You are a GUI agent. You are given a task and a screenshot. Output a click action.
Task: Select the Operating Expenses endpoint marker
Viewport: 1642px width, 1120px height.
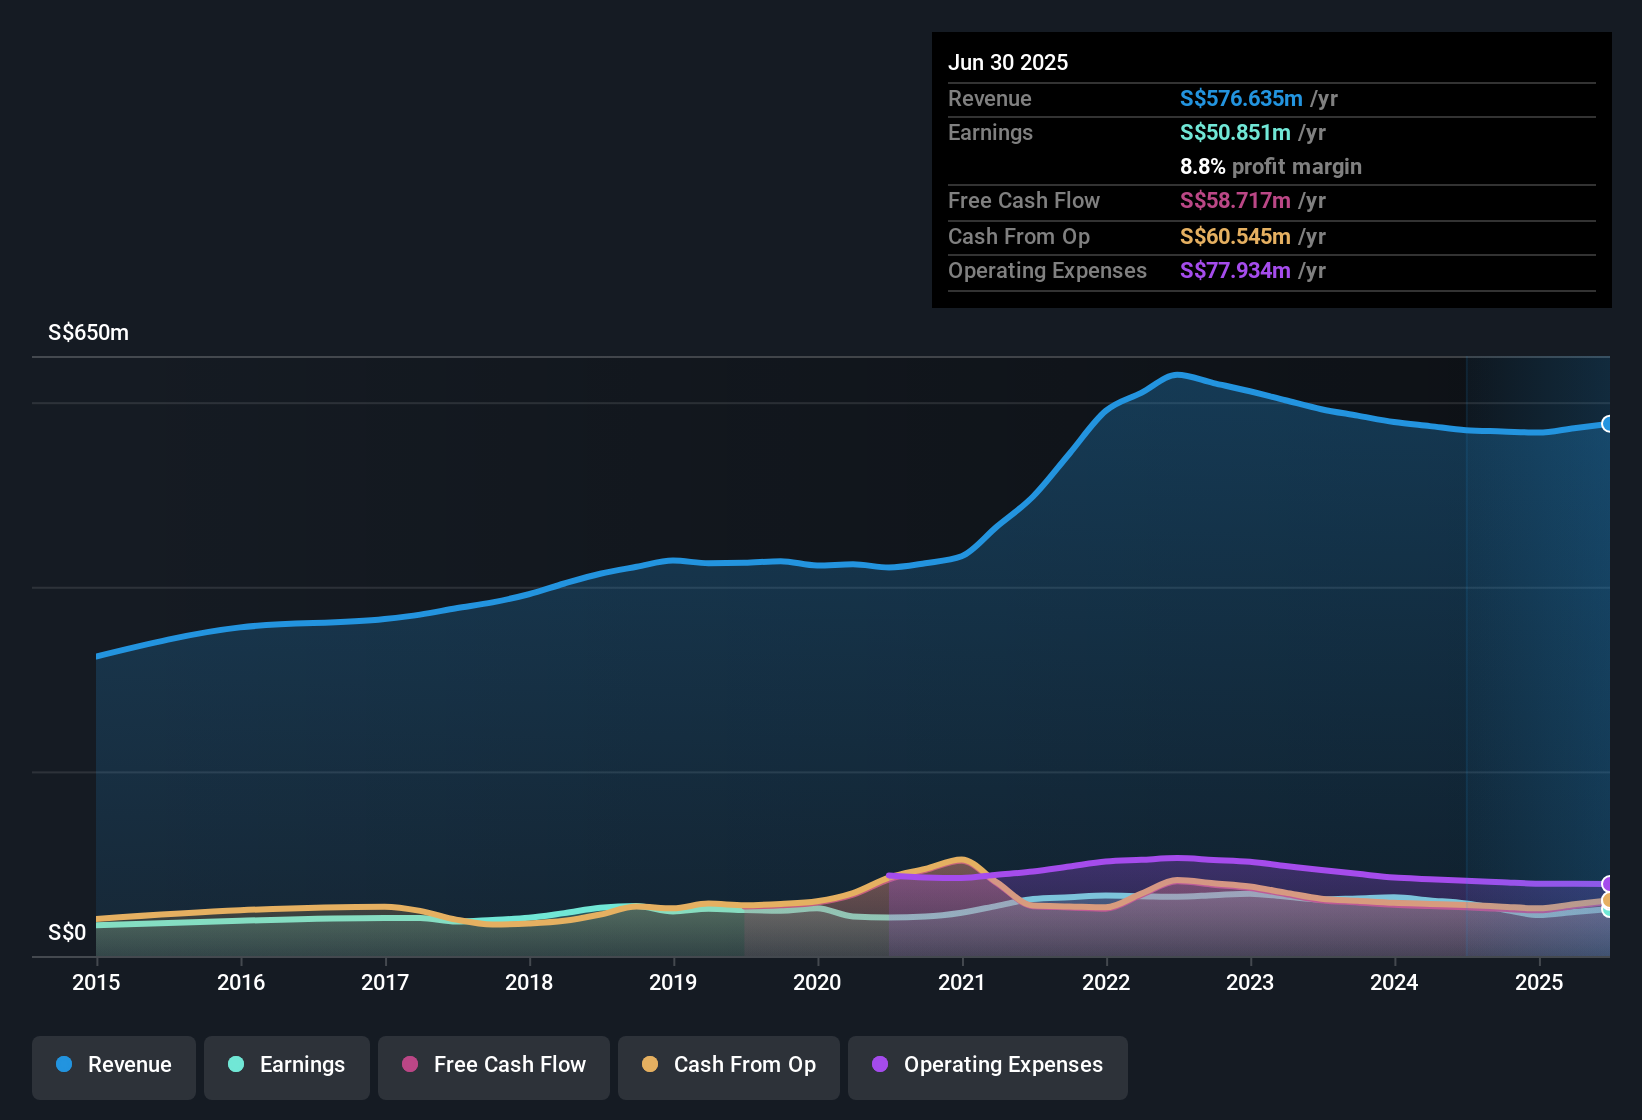tap(1608, 884)
